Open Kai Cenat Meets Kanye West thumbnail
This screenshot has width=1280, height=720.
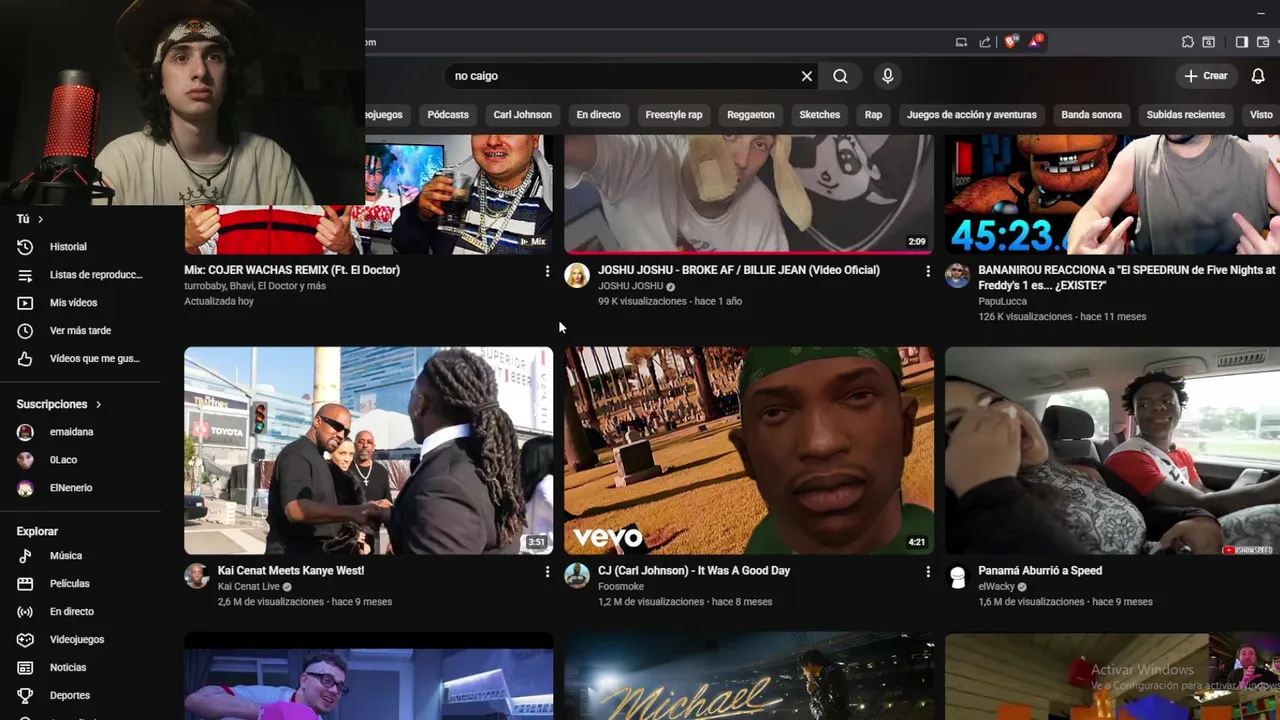(369, 451)
